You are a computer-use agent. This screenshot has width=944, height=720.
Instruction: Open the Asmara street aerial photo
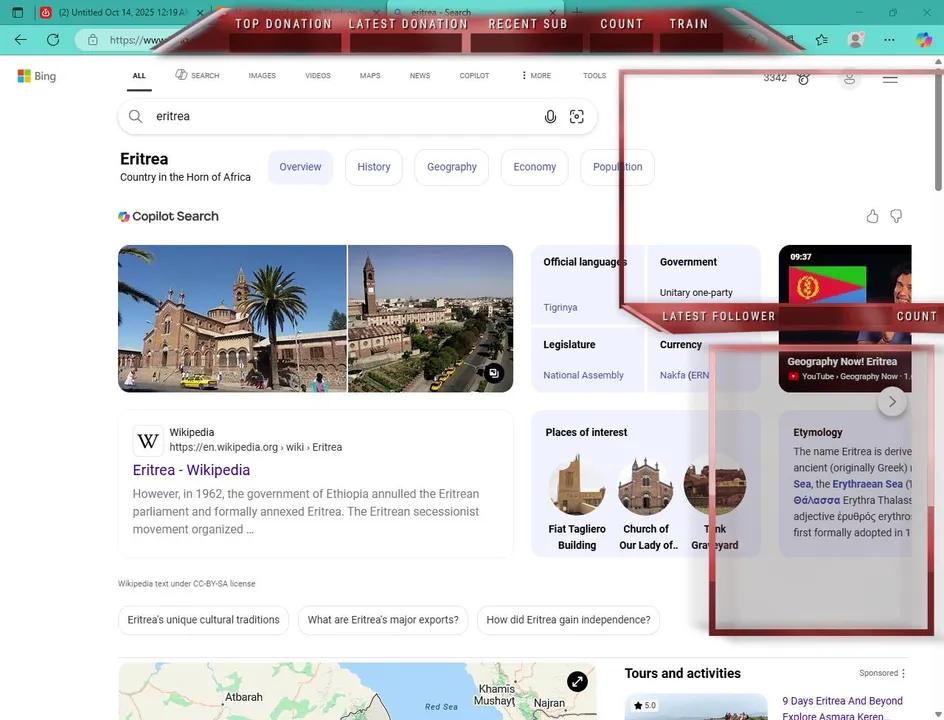pos(430,318)
